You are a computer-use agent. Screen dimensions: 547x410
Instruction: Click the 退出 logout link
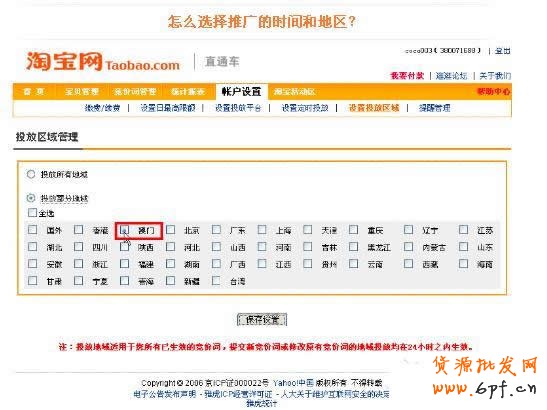click(x=503, y=51)
